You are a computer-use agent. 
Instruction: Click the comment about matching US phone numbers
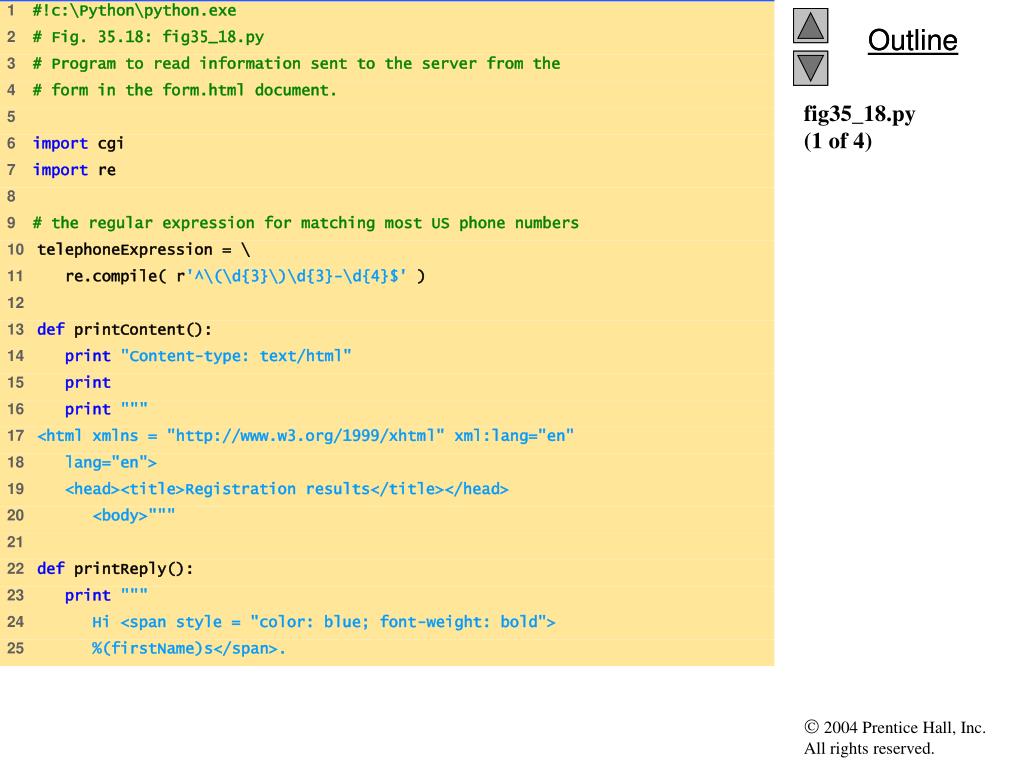306,223
